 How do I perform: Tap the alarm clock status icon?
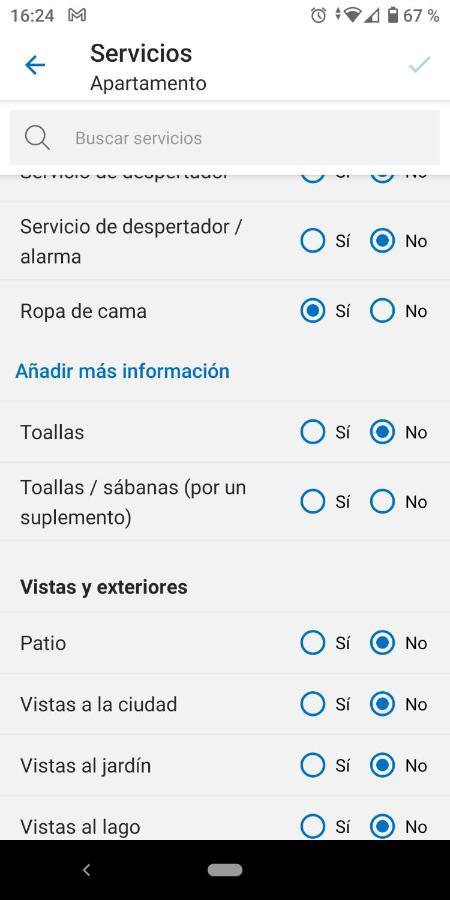[318, 15]
